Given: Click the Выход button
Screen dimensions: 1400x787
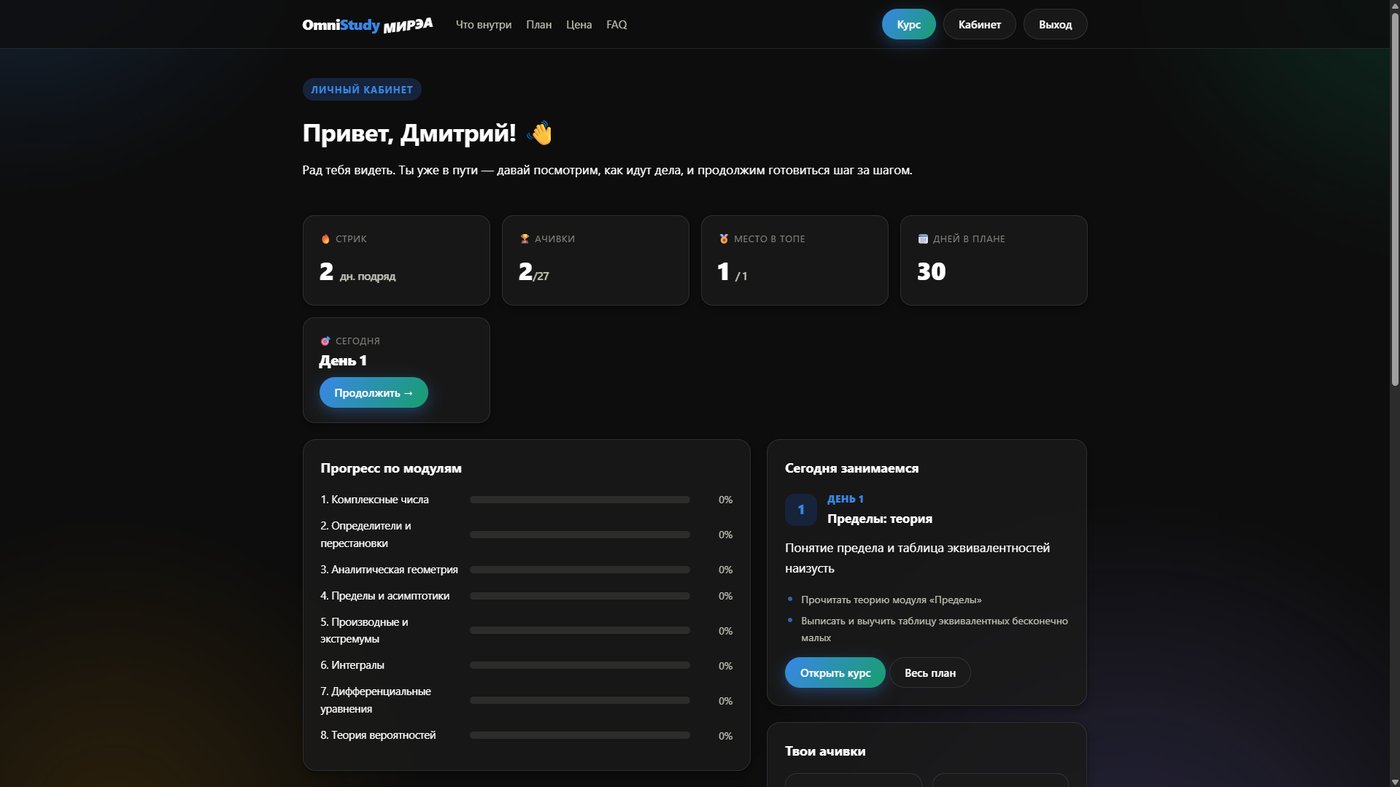Looking at the screenshot, I should click(x=1055, y=24).
